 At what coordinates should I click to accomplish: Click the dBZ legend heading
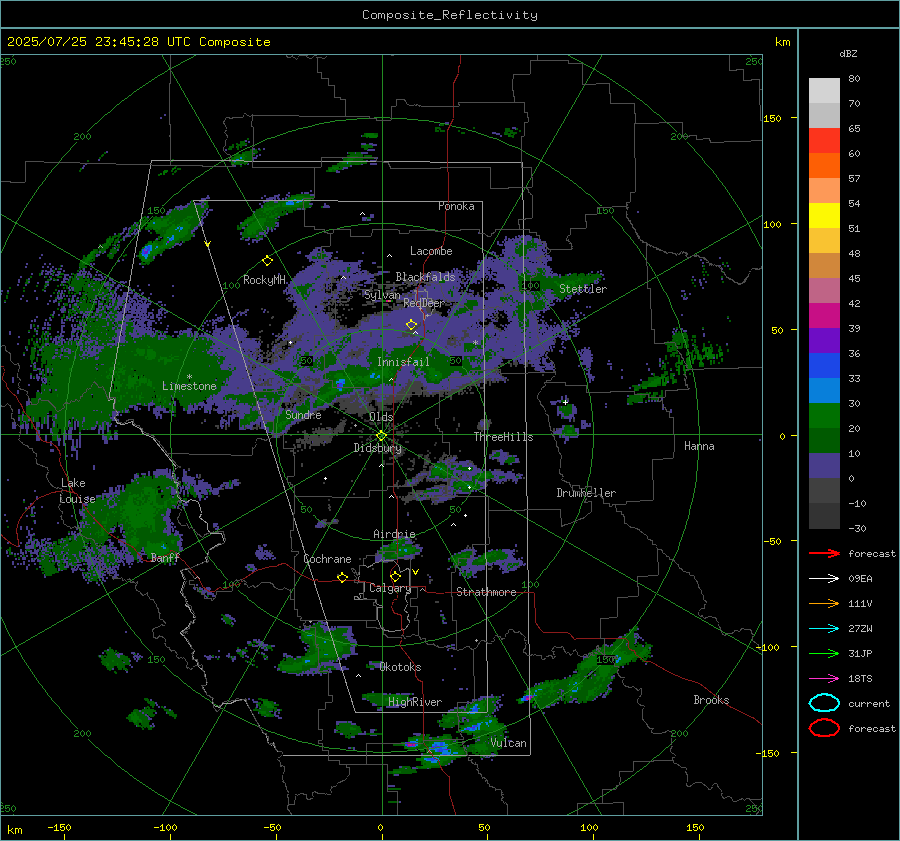848,53
